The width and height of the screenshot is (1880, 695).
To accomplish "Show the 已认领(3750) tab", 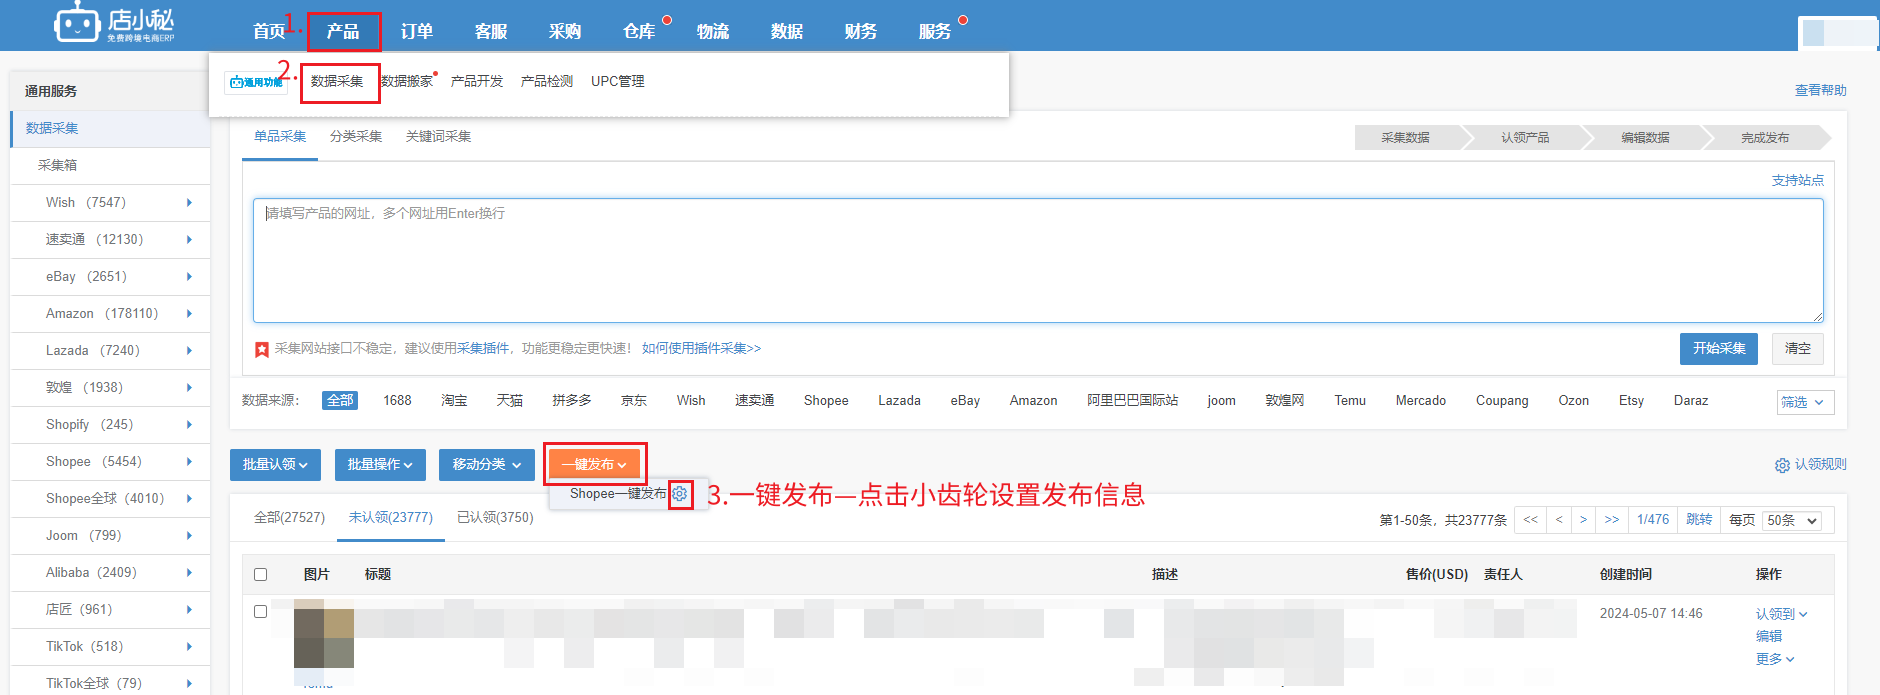I will pos(495,518).
